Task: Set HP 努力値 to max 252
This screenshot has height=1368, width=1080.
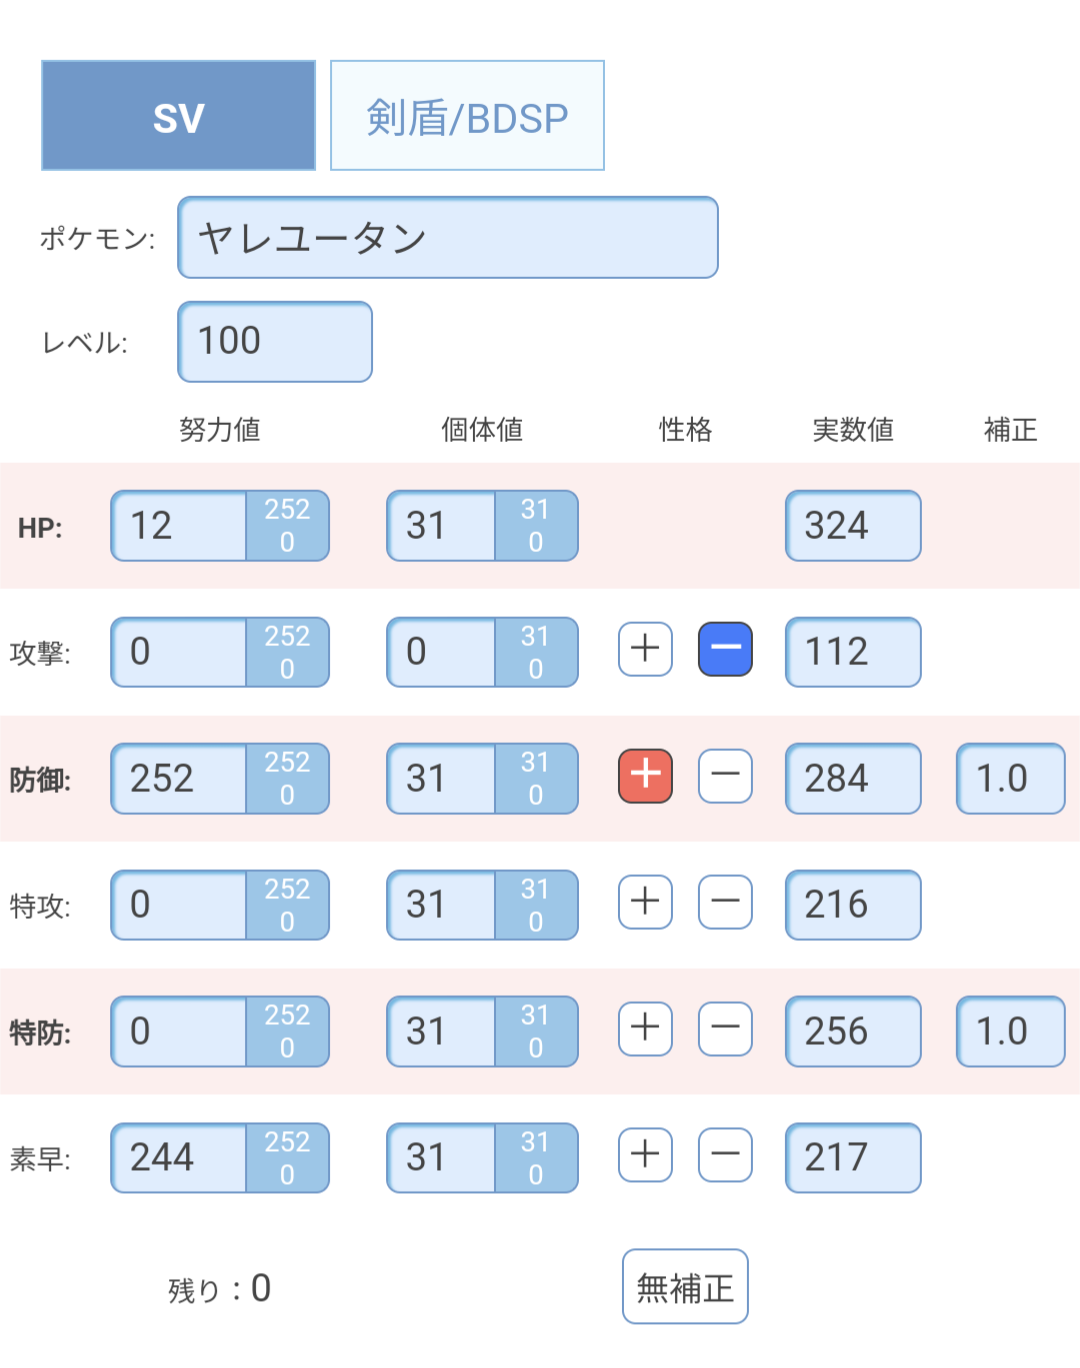Action: tap(287, 509)
